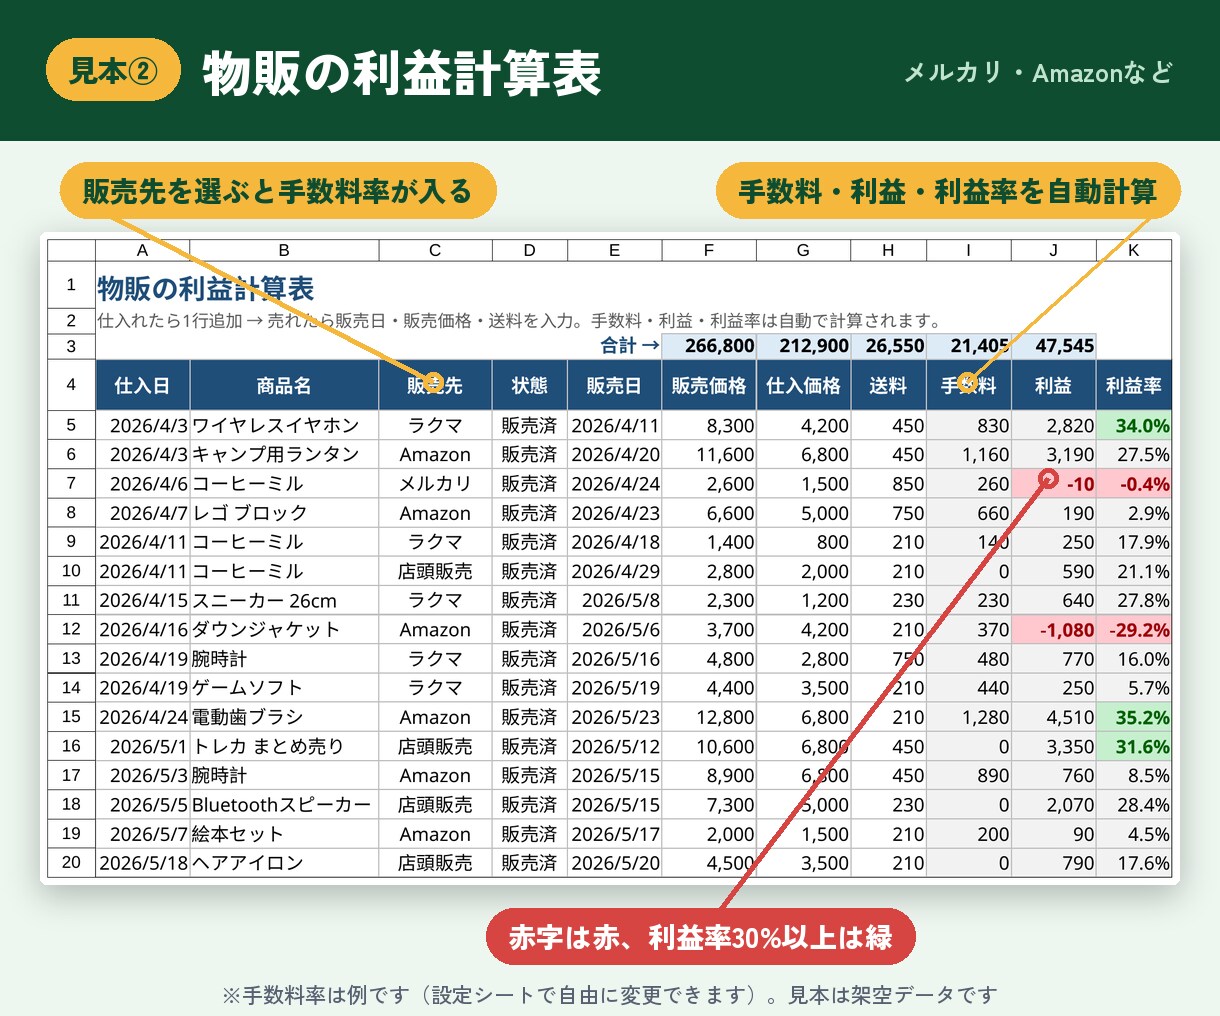Image resolution: width=1220 pixels, height=1016 pixels.
Task: Select product cell スニーカー 26cm
Action: (x=284, y=600)
